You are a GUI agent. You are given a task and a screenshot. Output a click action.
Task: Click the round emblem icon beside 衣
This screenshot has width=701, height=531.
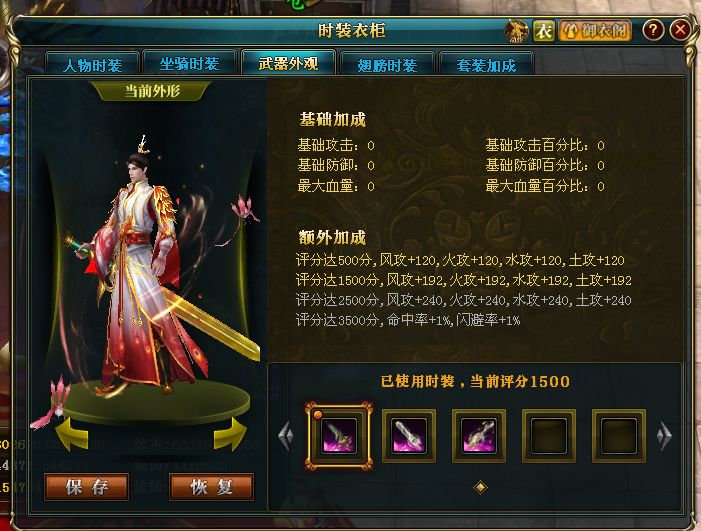[516, 31]
